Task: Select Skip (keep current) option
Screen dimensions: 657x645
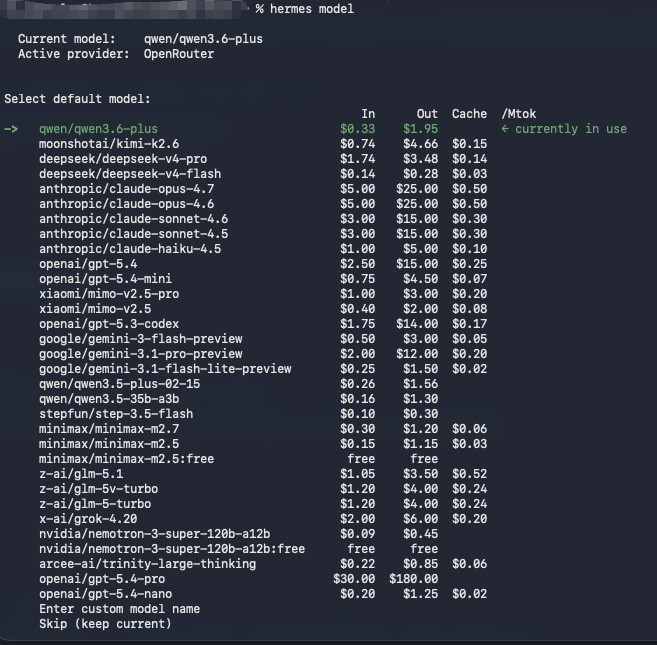Action: pyautogui.click(x=106, y=624)
